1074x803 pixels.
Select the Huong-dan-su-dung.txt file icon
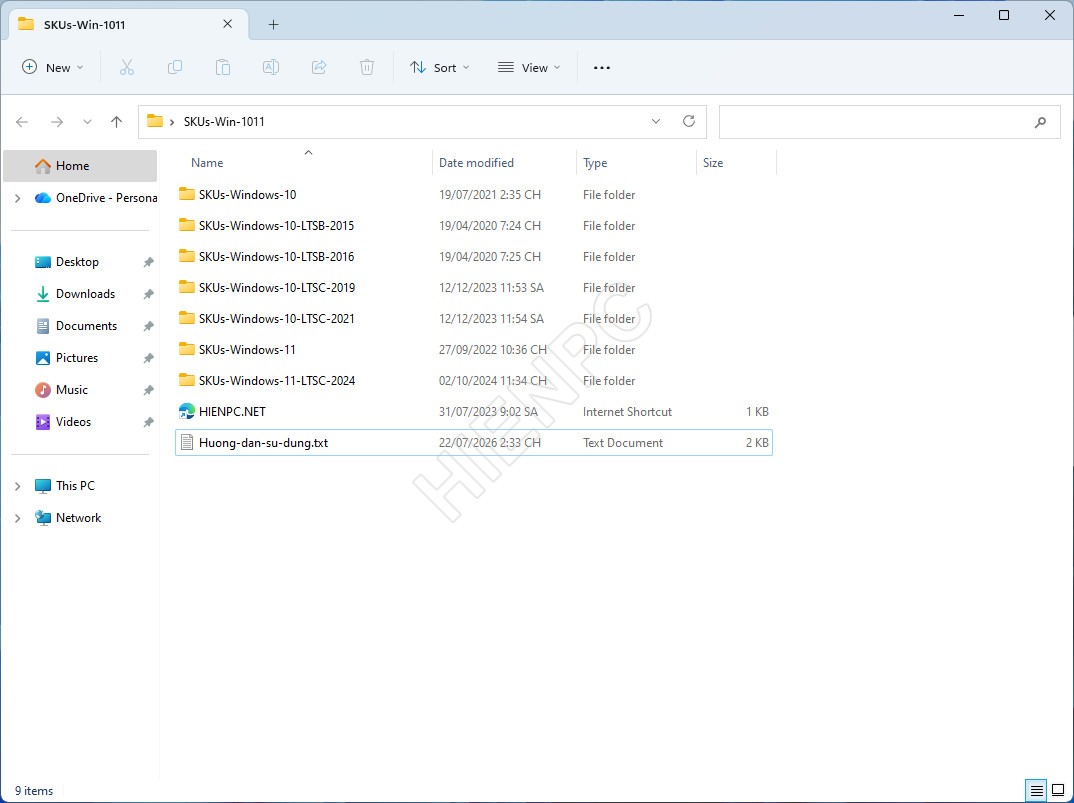point(186,443)
